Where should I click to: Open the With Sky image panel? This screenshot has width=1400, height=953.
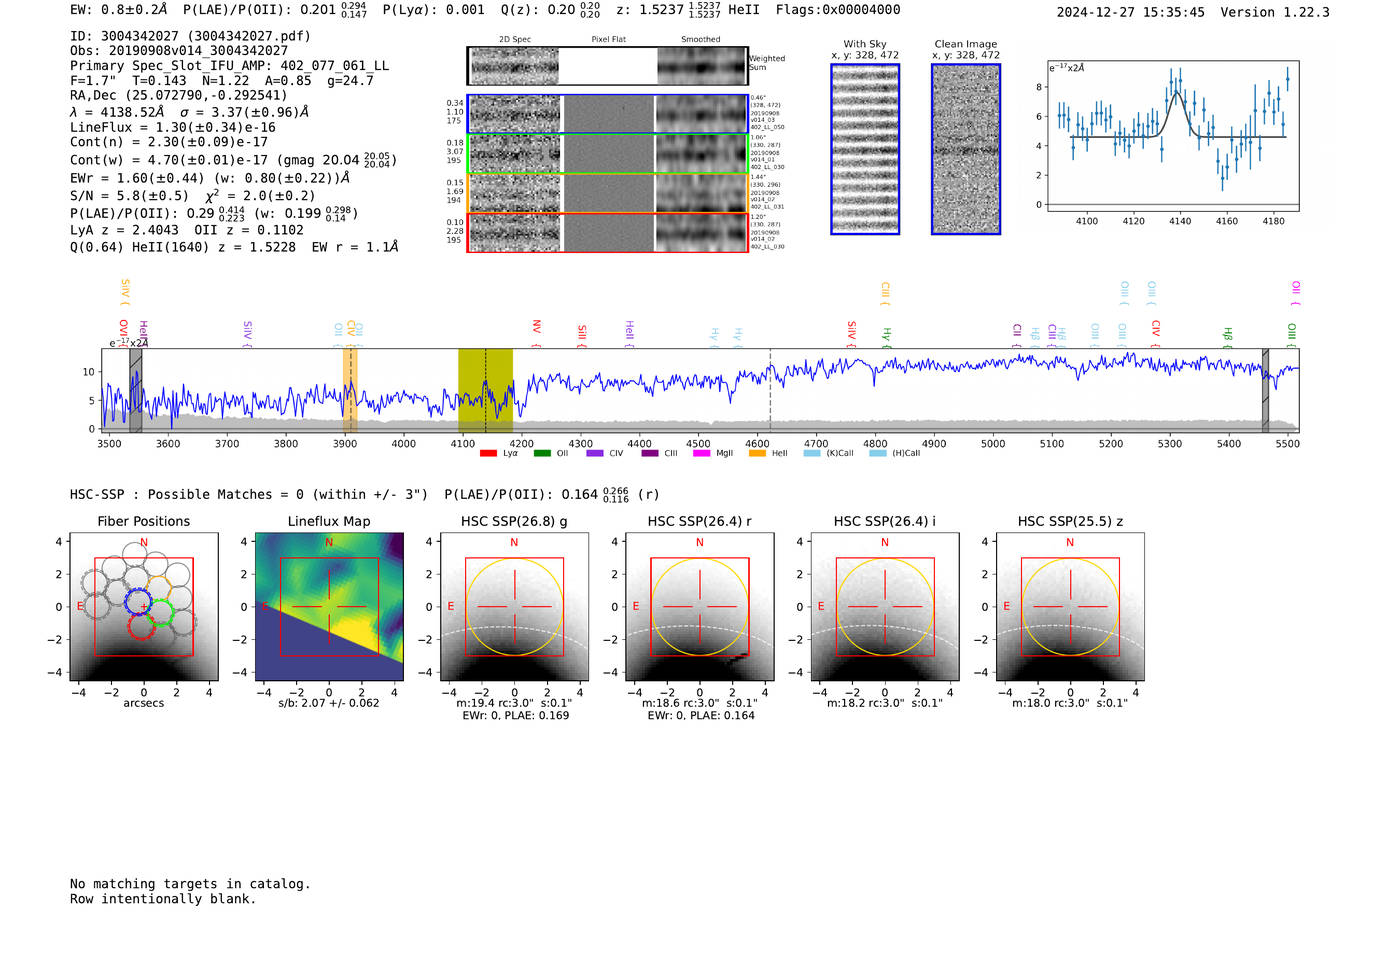[x=865, y=149]
